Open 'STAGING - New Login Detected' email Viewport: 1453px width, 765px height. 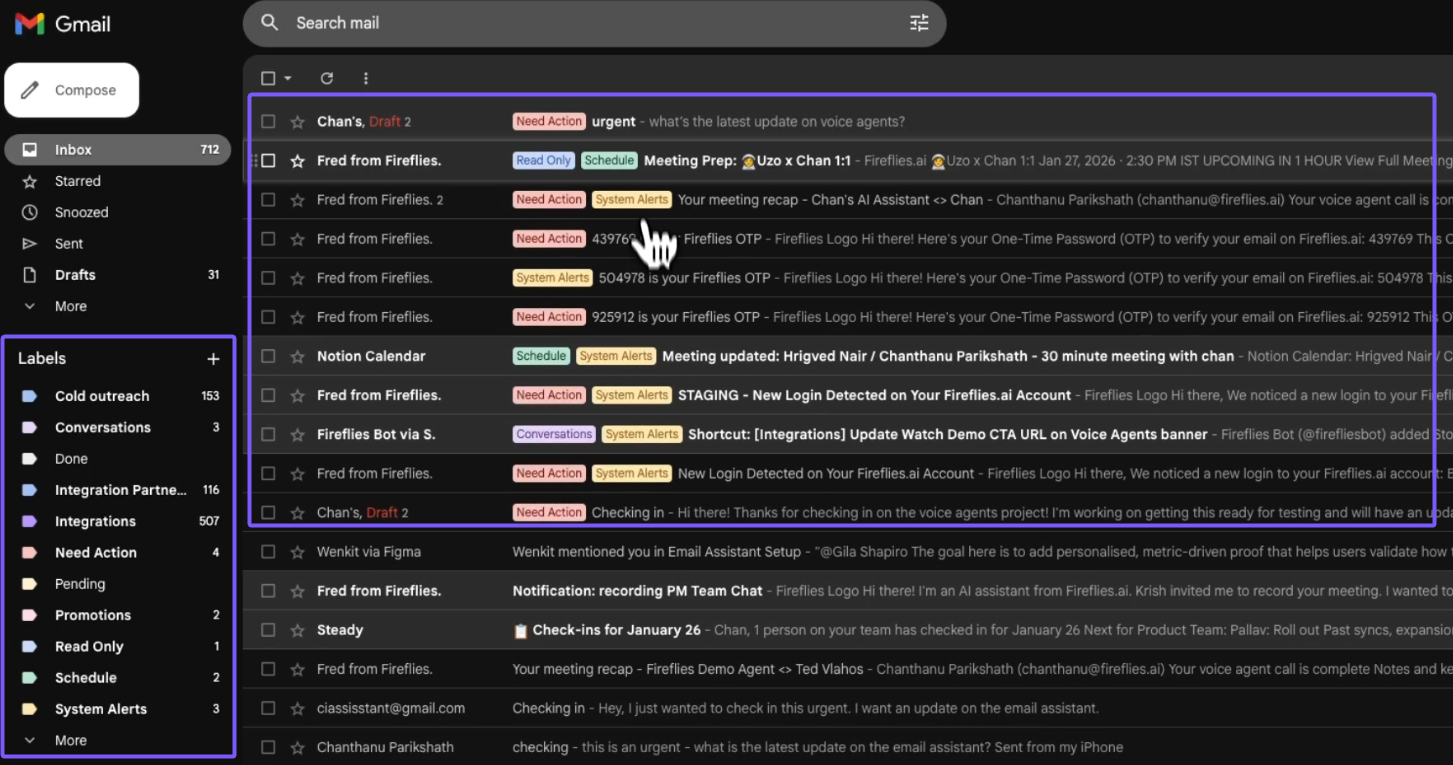pyautogui.click(x=875, y=395)
